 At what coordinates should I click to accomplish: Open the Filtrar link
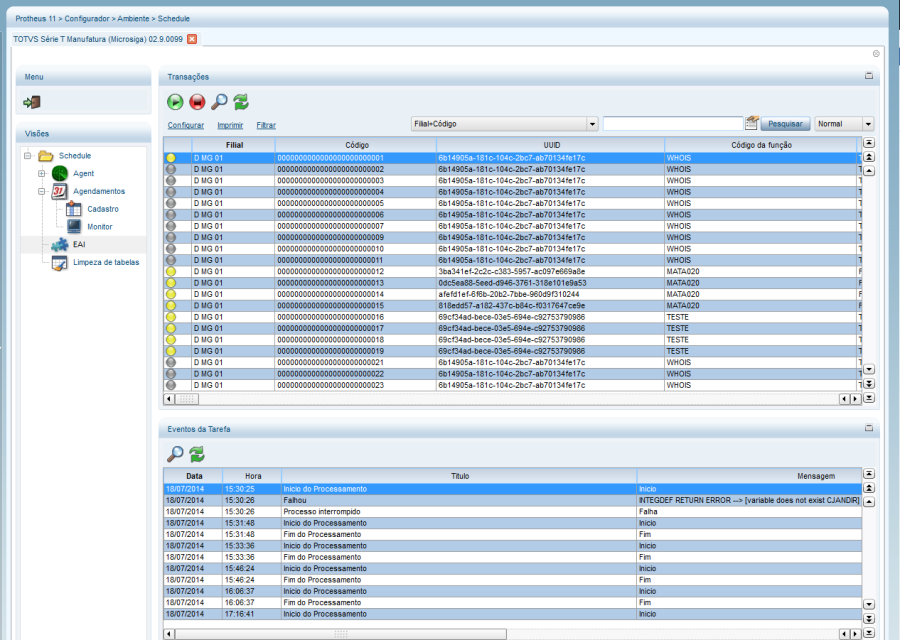coord(266,125)
